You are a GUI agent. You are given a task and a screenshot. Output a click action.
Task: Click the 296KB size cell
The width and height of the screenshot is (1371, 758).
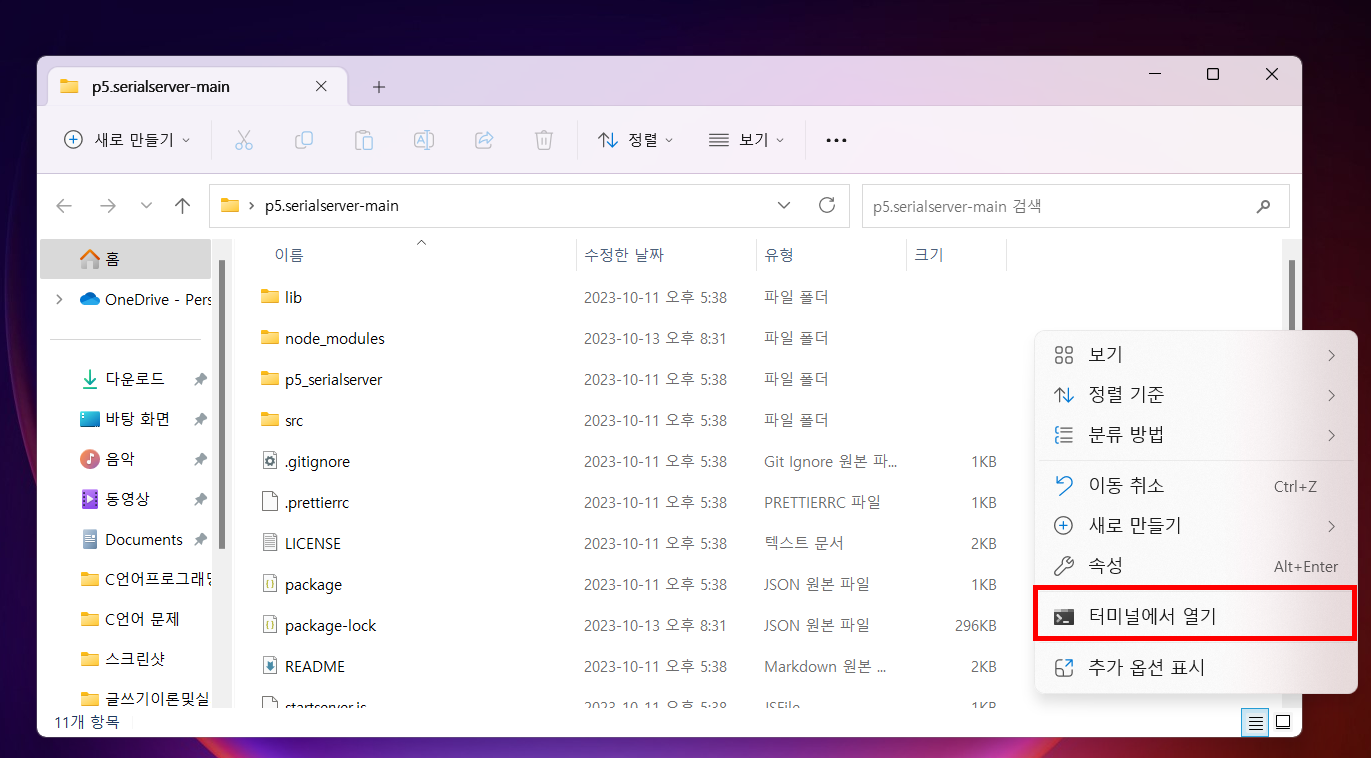[975, 625]
